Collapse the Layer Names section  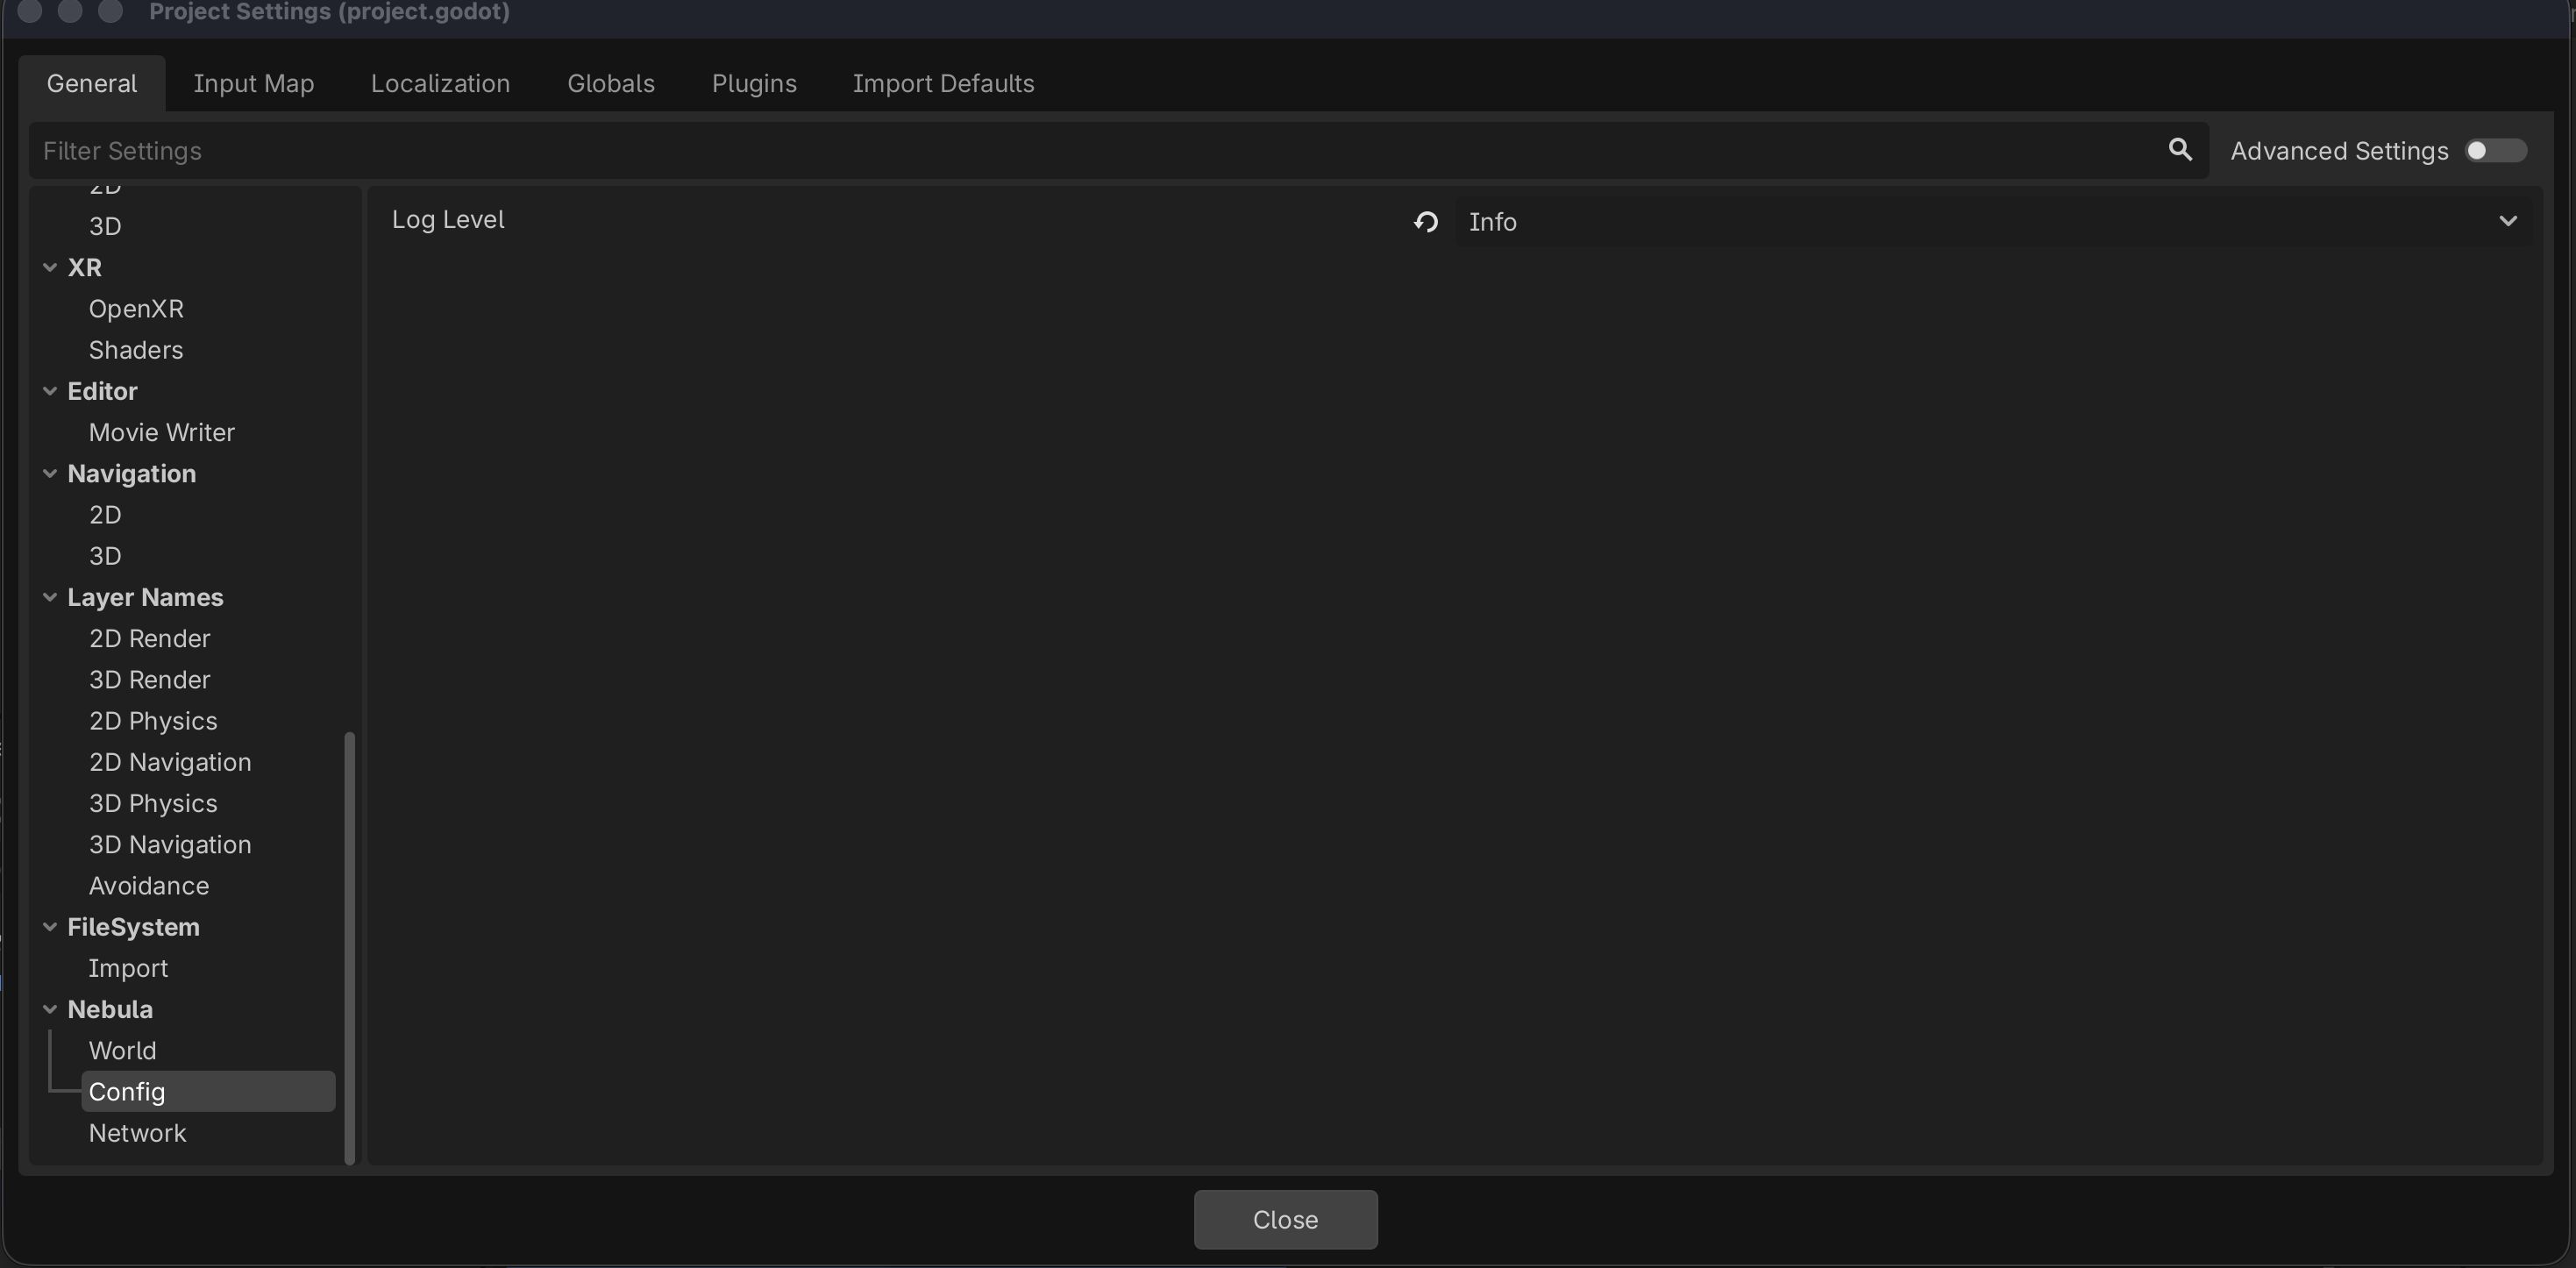pos(50,598)
